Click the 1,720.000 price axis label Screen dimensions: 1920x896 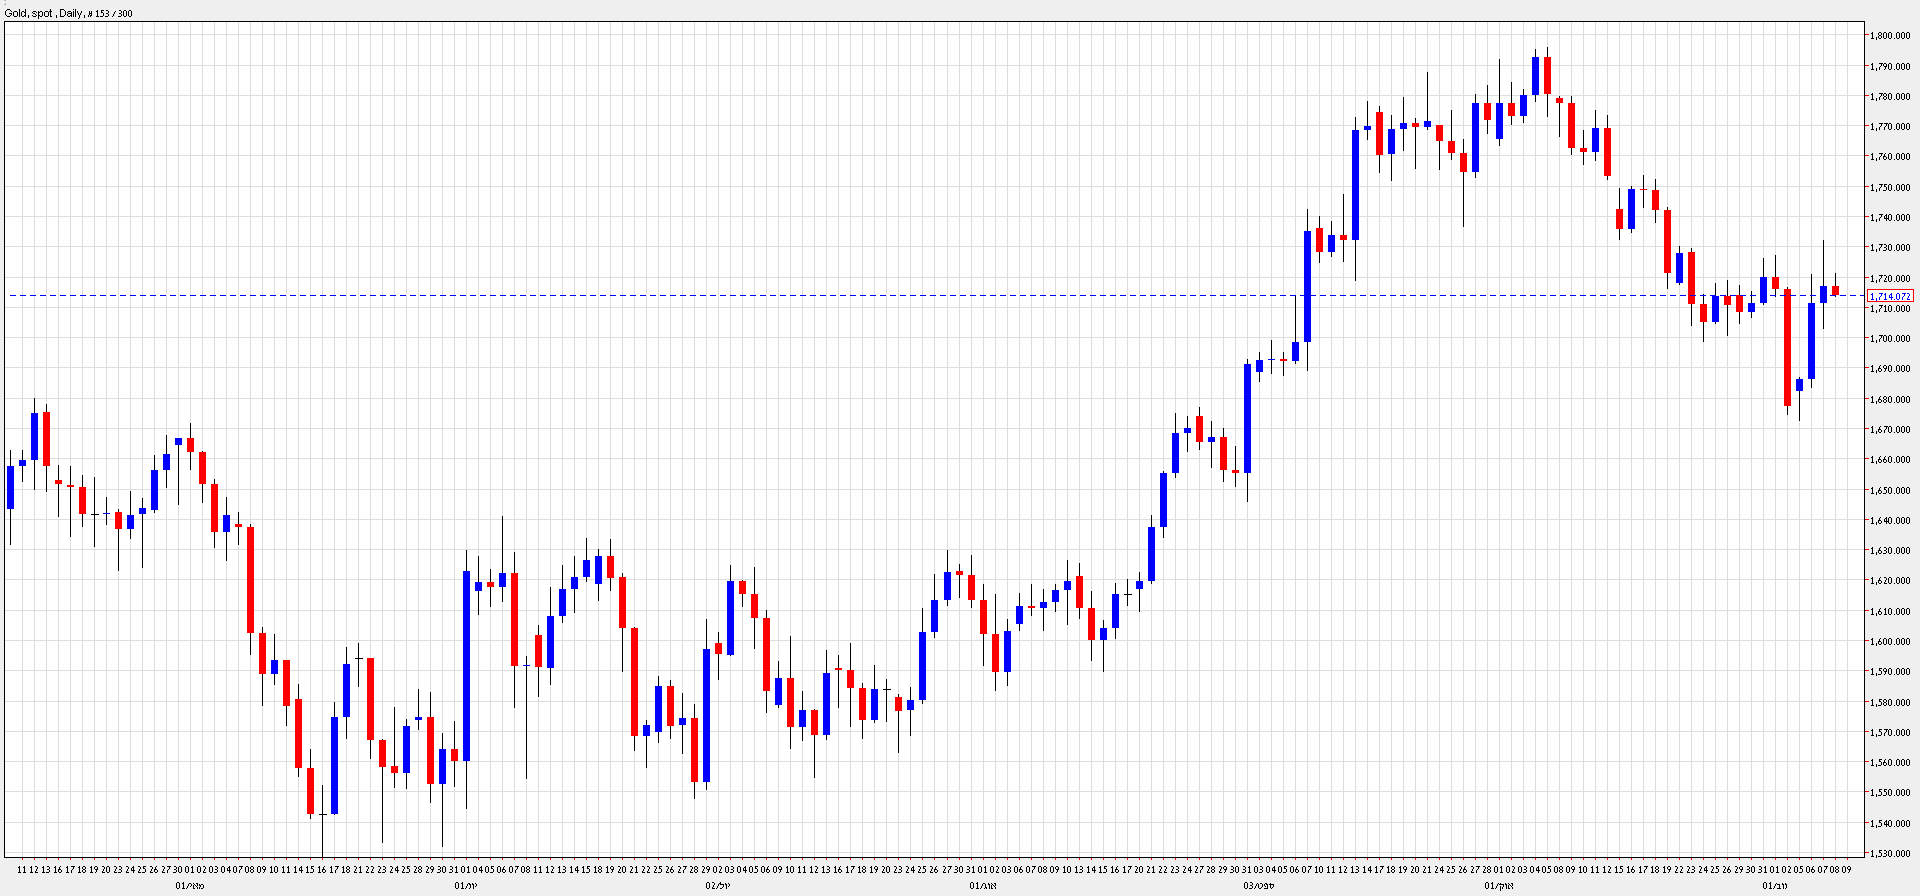pos(1890,278)
